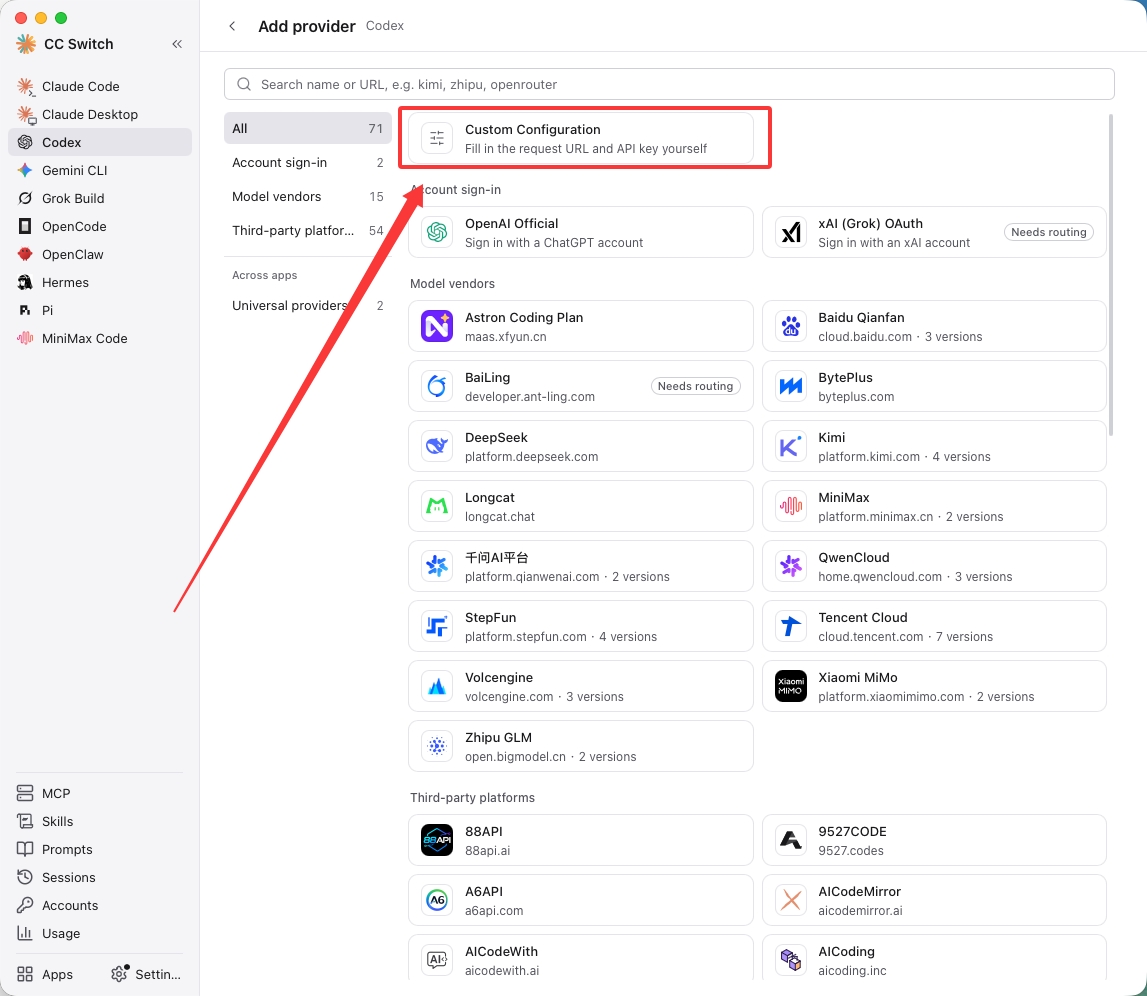This screenshot has height=996, width=1147.
Task: Click the OpenAI Official logo icon
Action: pos(437,233)
